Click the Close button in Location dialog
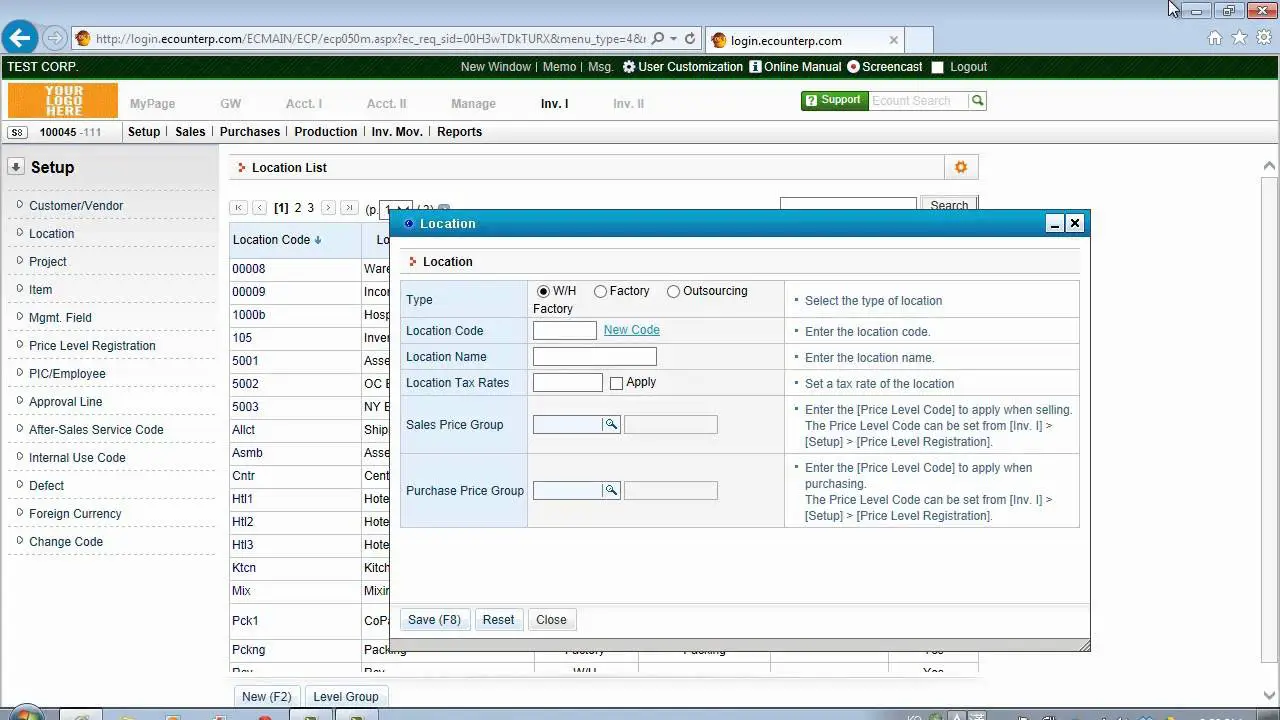The image size is (1280, 720). click(x=551, y=620)
